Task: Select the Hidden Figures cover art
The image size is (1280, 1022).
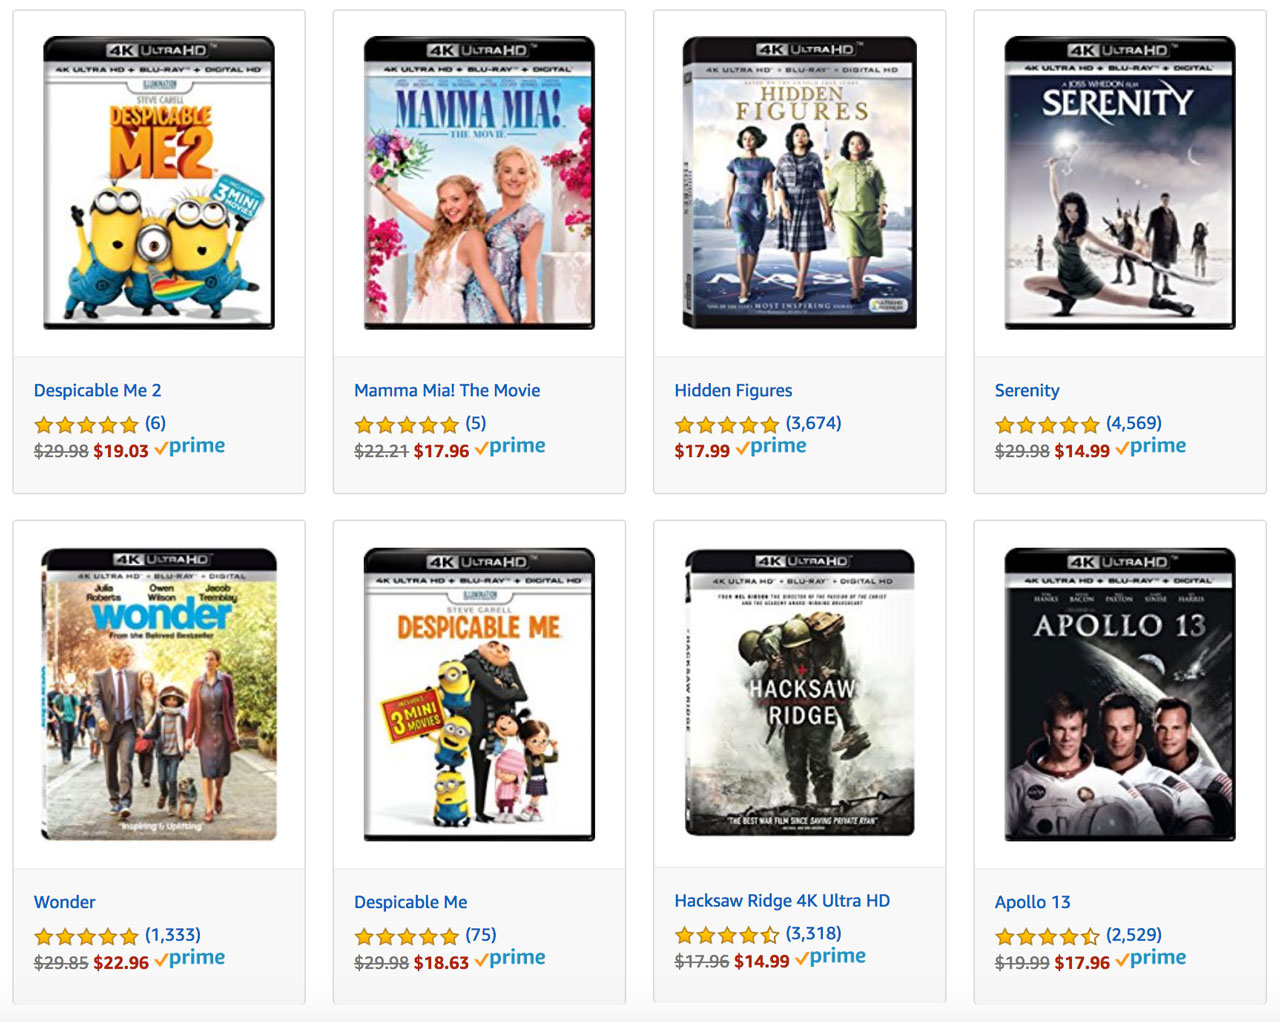Action: click(x=799, y=183)
